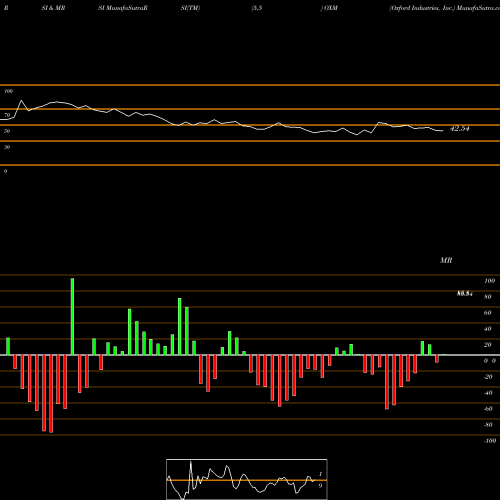Image resolution: width=500 pixels, height=500 pixels.
Task: Click the end point of the RSI line
Action: click(443, 130)
